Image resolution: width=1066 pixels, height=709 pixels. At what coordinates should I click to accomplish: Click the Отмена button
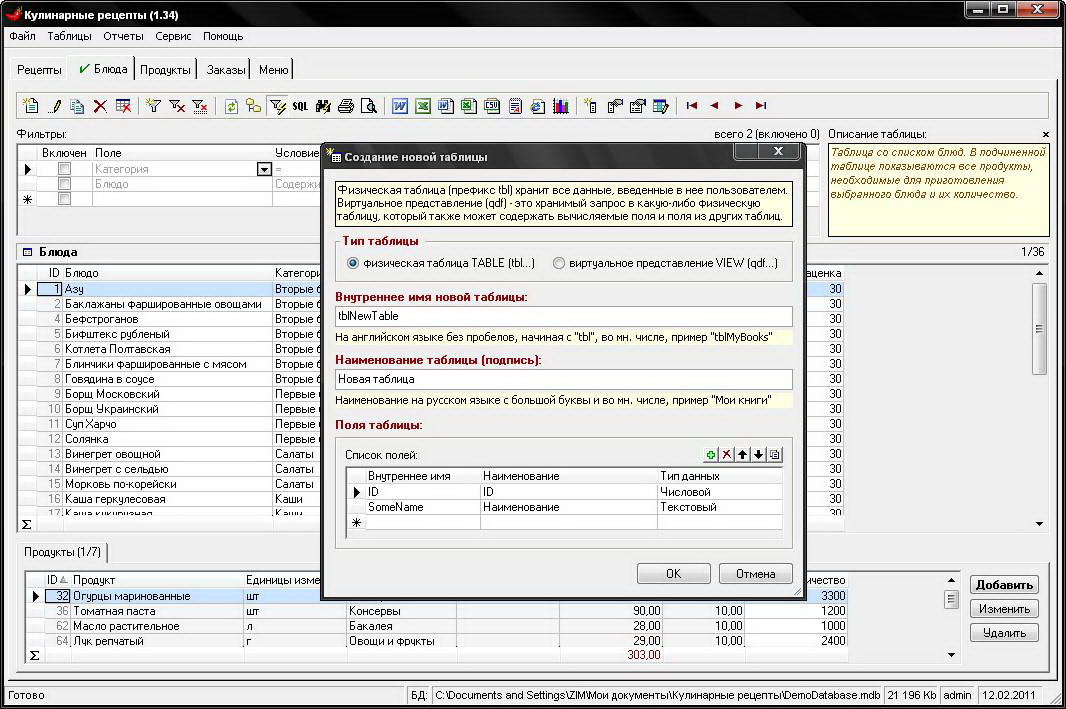(755, 574)
